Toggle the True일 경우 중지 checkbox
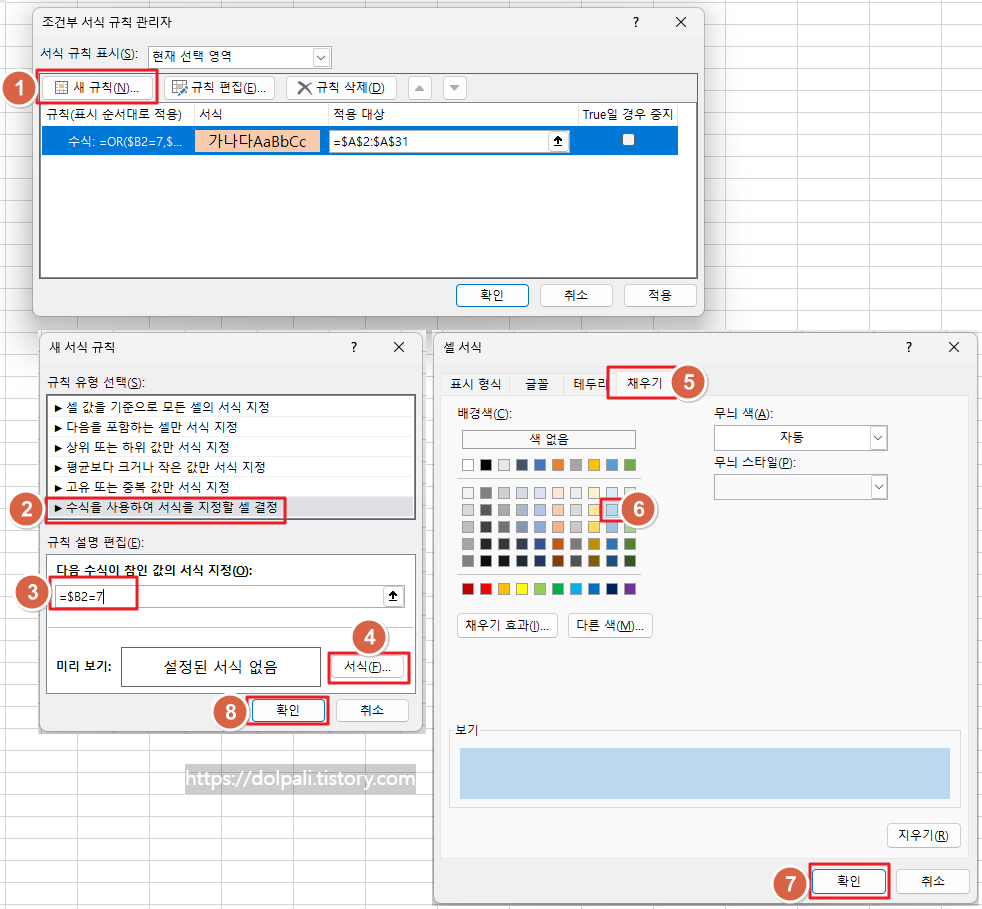Viewport: 982px width, 909px height. click(628, 140)
